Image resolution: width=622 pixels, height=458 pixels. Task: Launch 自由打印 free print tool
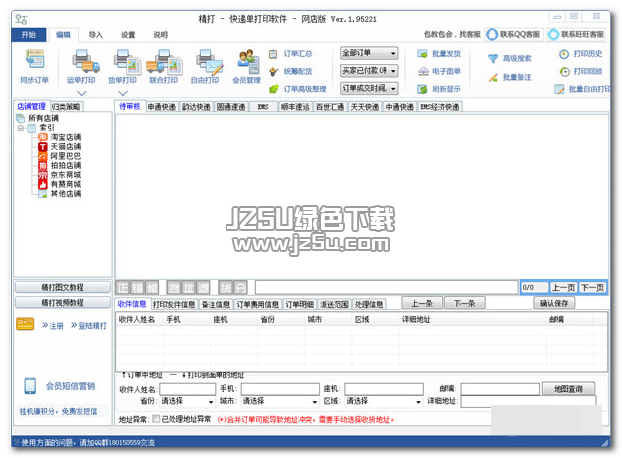(x=205, y=67)
